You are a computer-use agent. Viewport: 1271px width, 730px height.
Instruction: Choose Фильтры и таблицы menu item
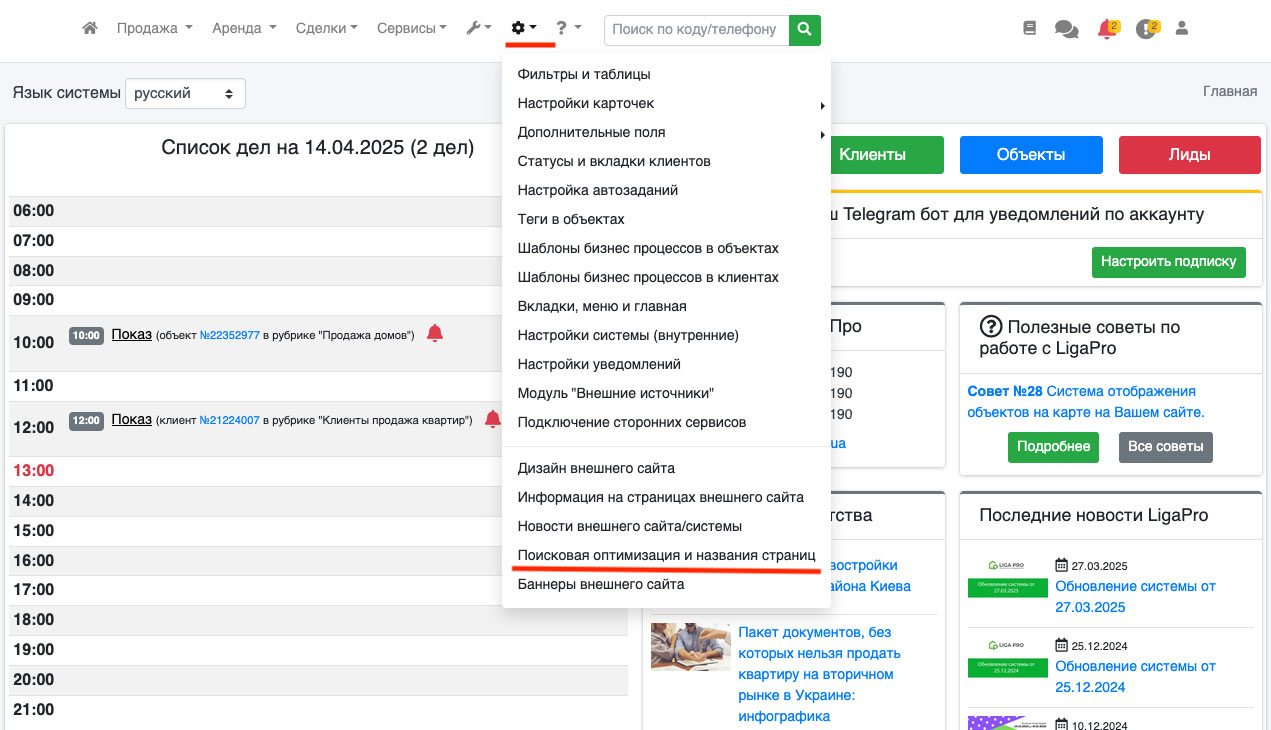584,74
